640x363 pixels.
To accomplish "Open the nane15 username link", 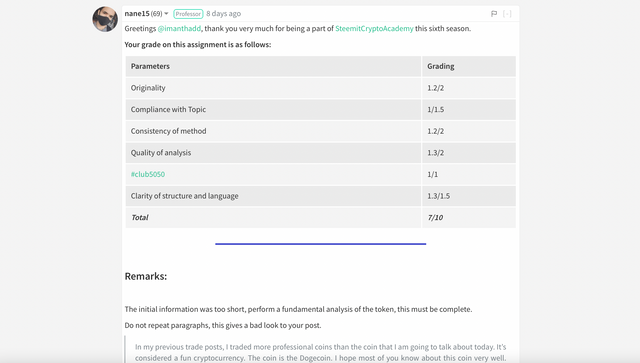I will pyautogui.click(x=137, y=13).
